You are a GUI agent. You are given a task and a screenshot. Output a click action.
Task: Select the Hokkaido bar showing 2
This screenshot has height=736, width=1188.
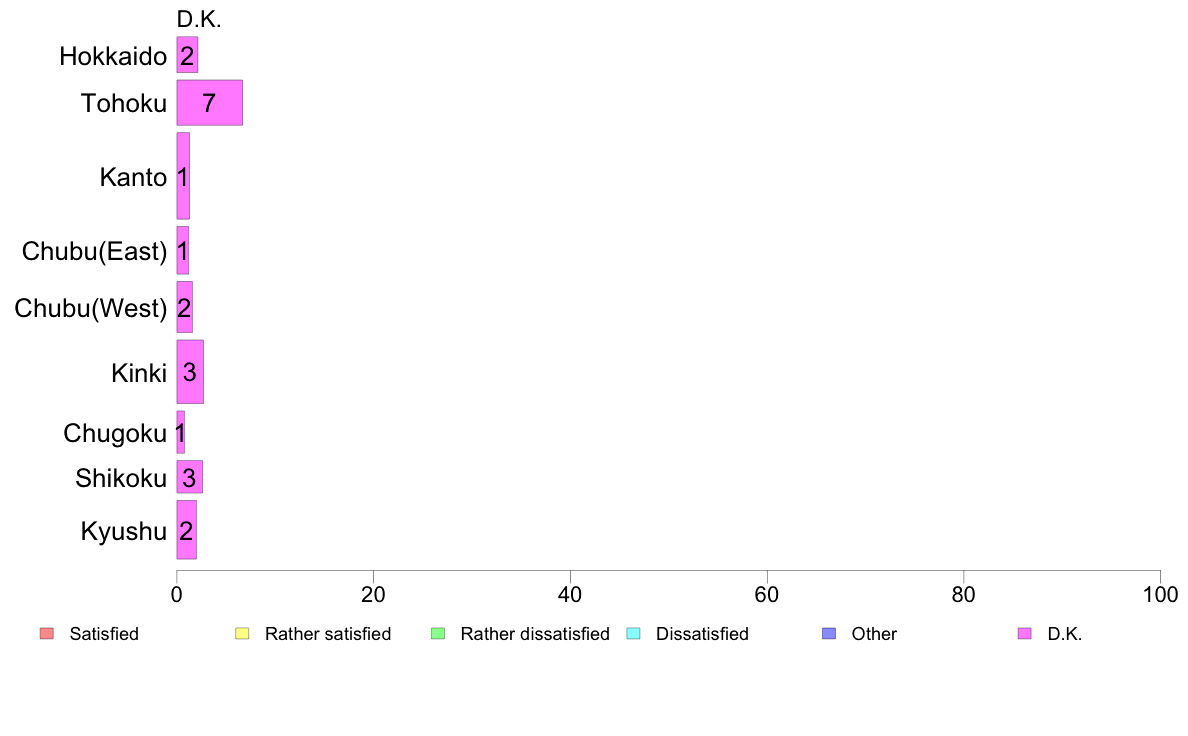coord(187,55)
